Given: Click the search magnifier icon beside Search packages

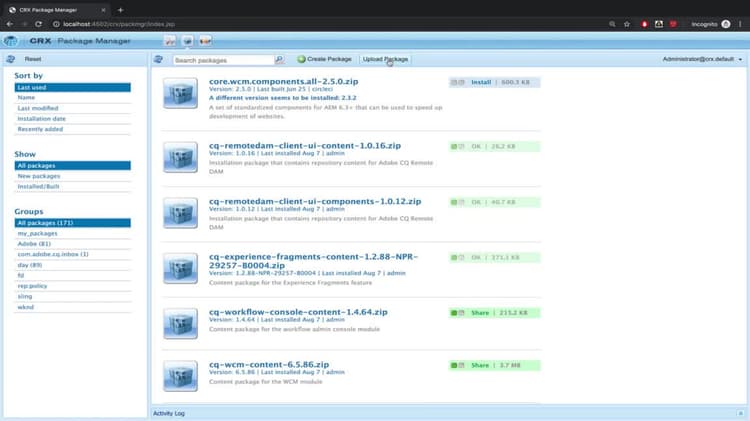Looking at the screenshot, I should pos(279,60).
